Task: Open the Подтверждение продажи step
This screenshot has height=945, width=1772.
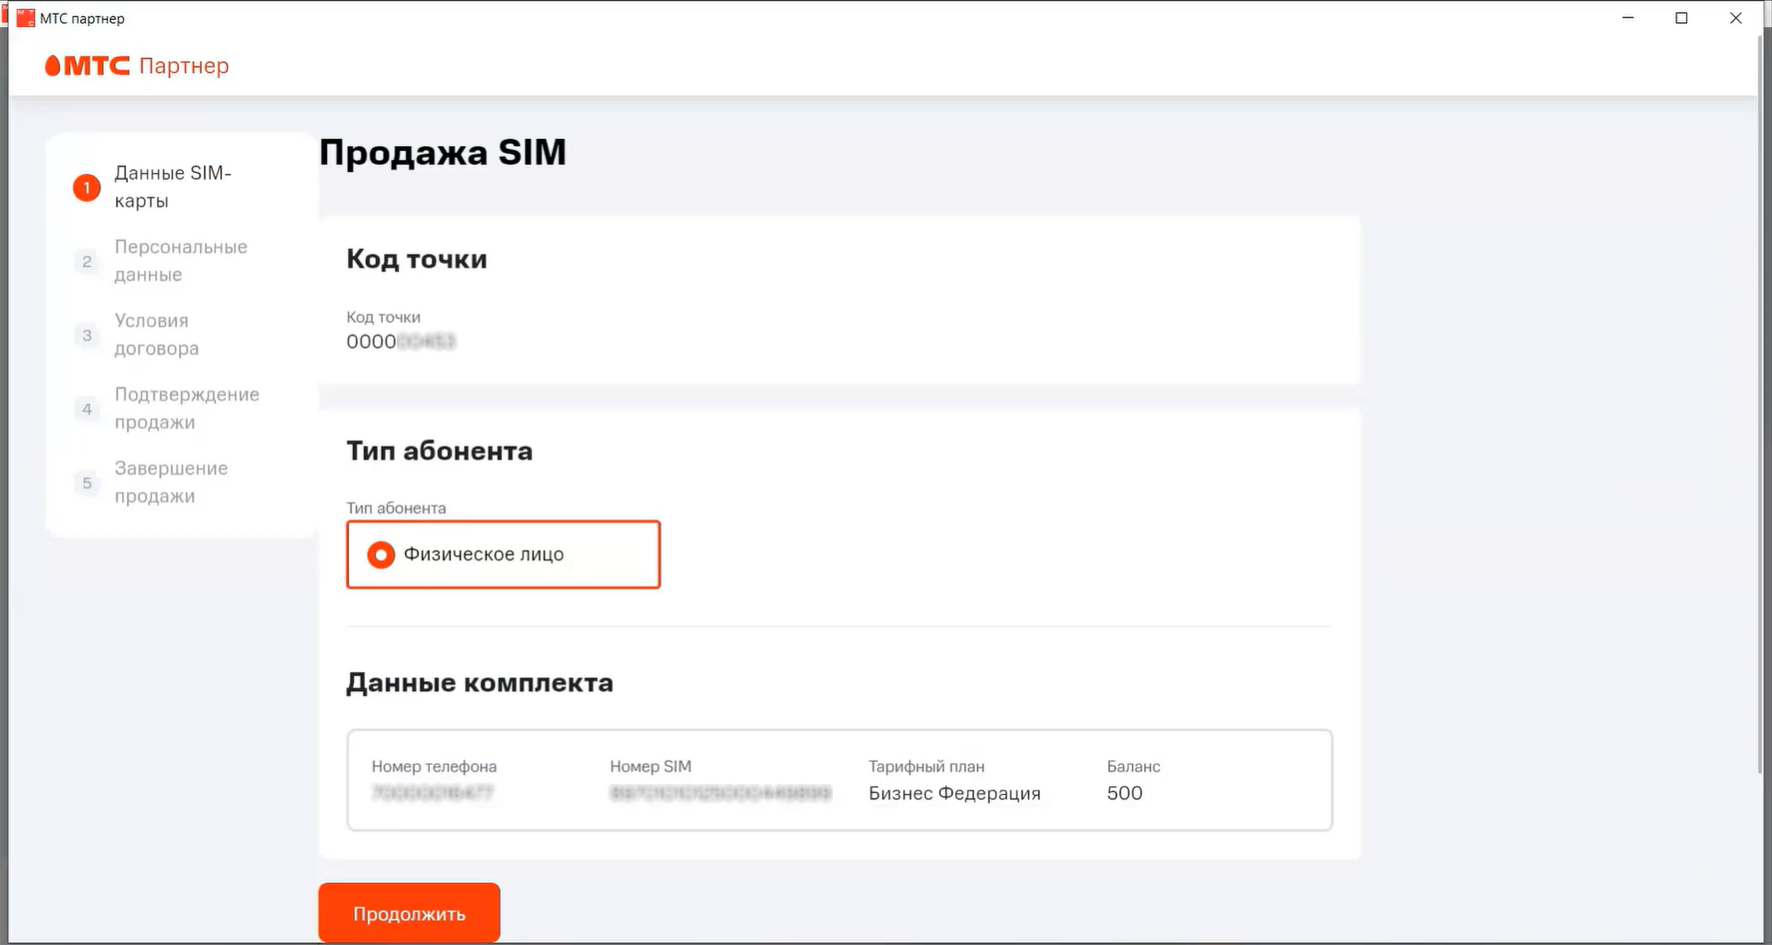Action: click(x=187, y=409)
